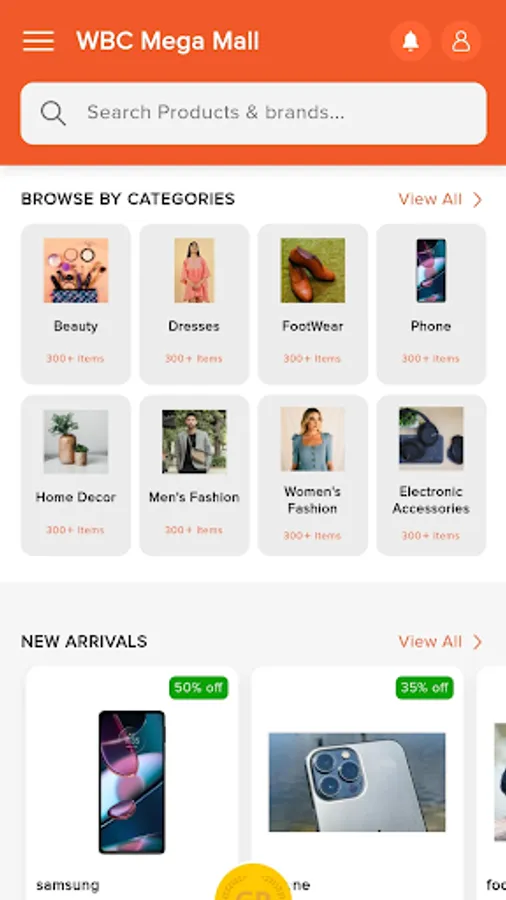Open the user profile icon
Viewport: 506px width, 900px height.
tap(461, 41)
